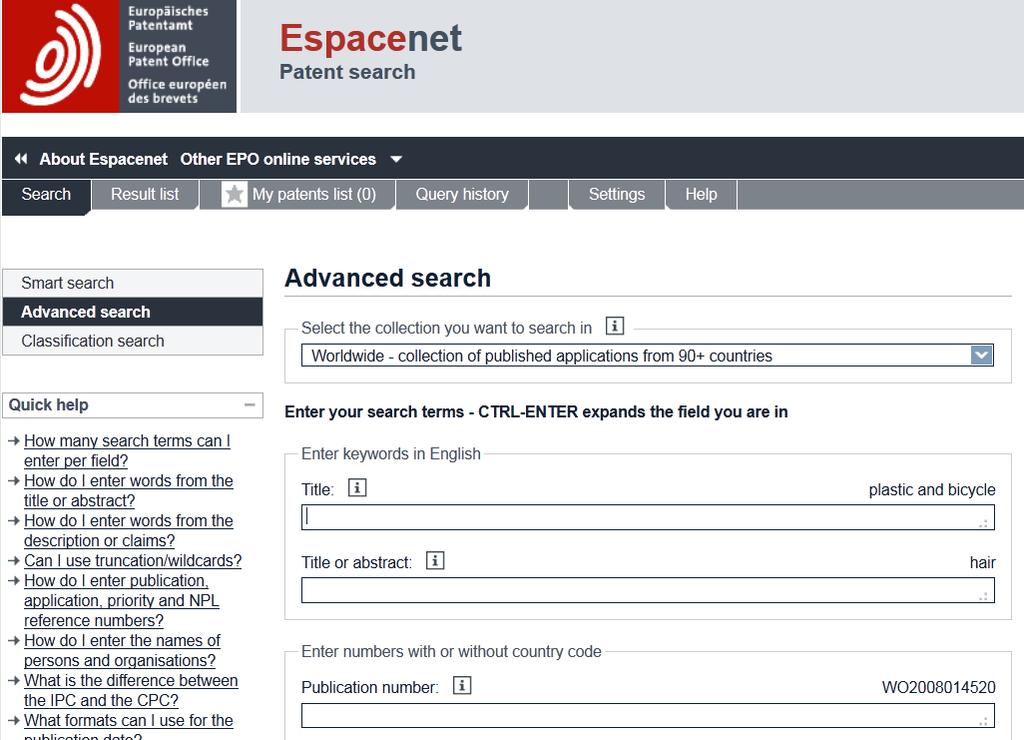The width and height of the screenshot is (1024, 740).
Task: Open the Worldwide collection dropdown
Action: [x=647, y=356]
